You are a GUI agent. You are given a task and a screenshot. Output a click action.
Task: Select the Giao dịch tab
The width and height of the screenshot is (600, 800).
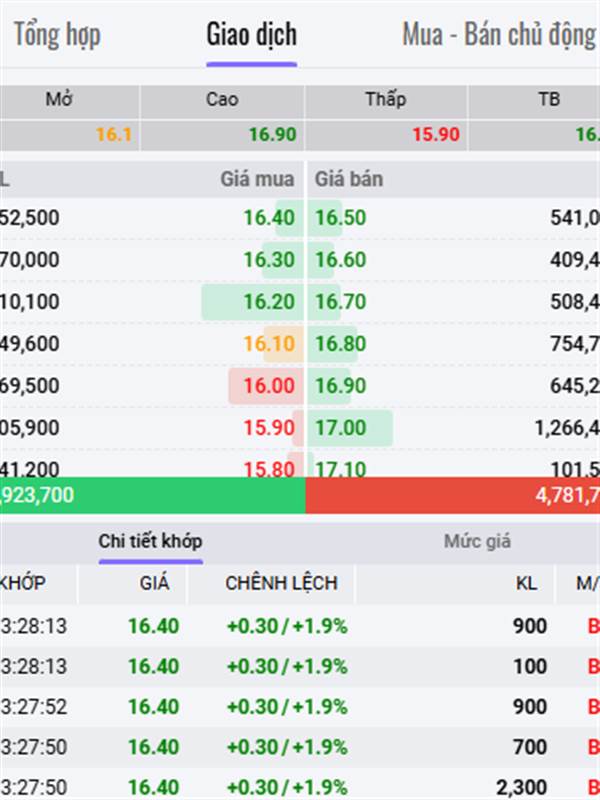point(252,35)
